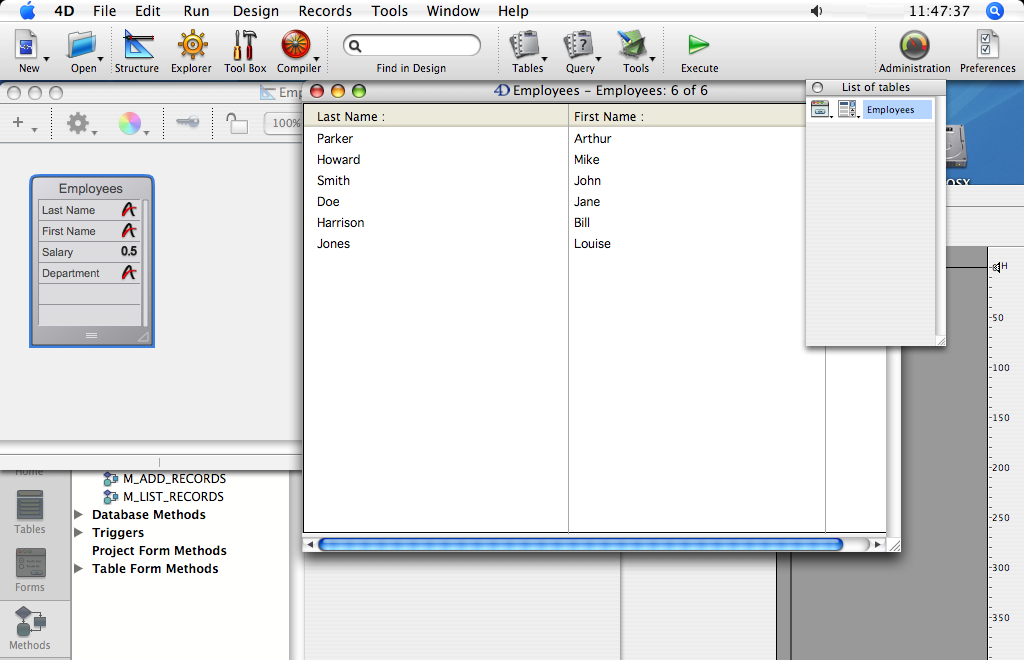Open Preferences from the toolbar
The height and width of the screenshot is (660, 1024).
click(987, 50)
